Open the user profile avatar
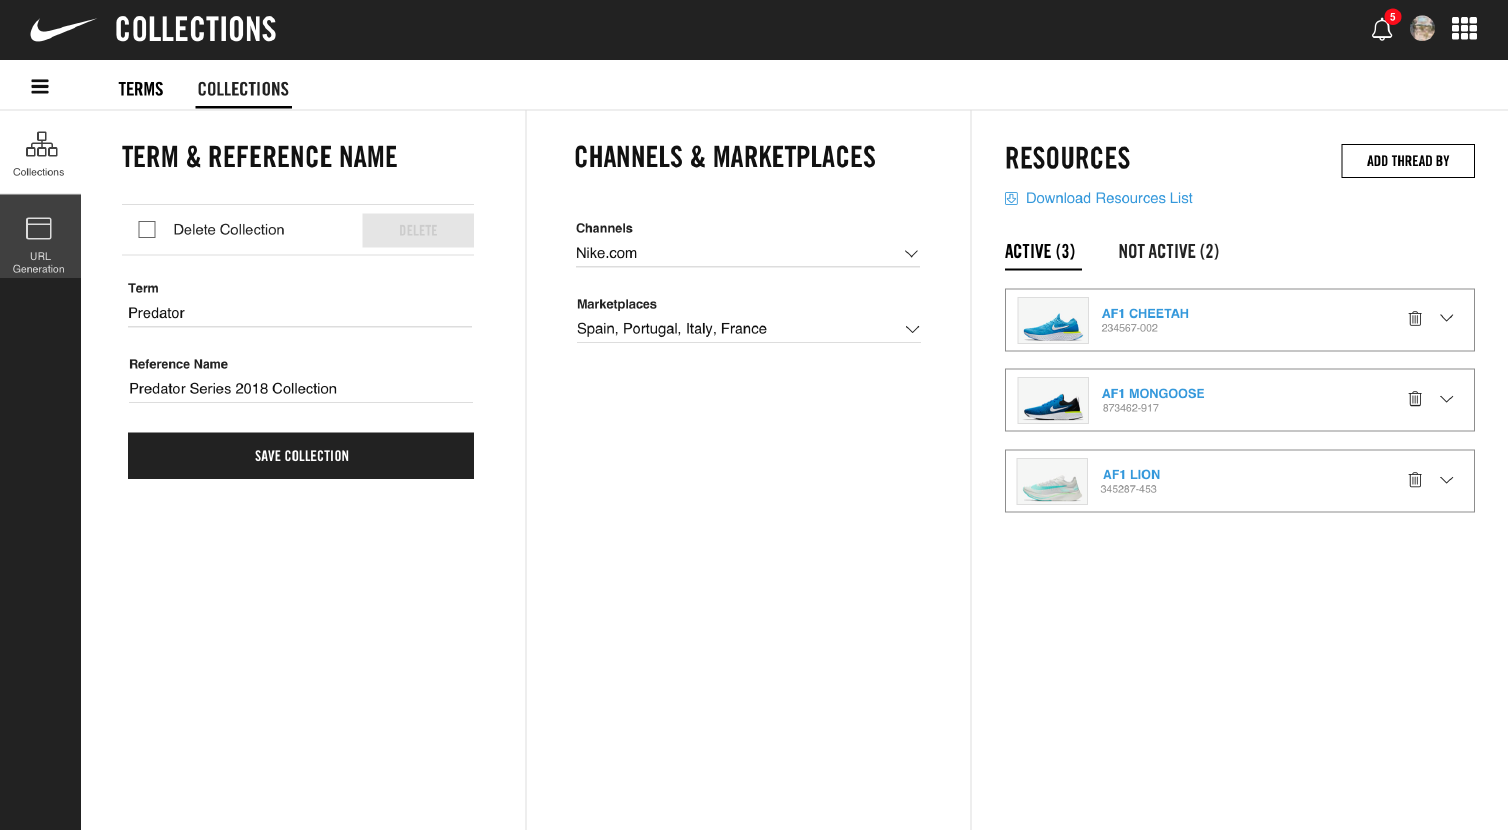1508x830 pixels. tap(1422, 28)
